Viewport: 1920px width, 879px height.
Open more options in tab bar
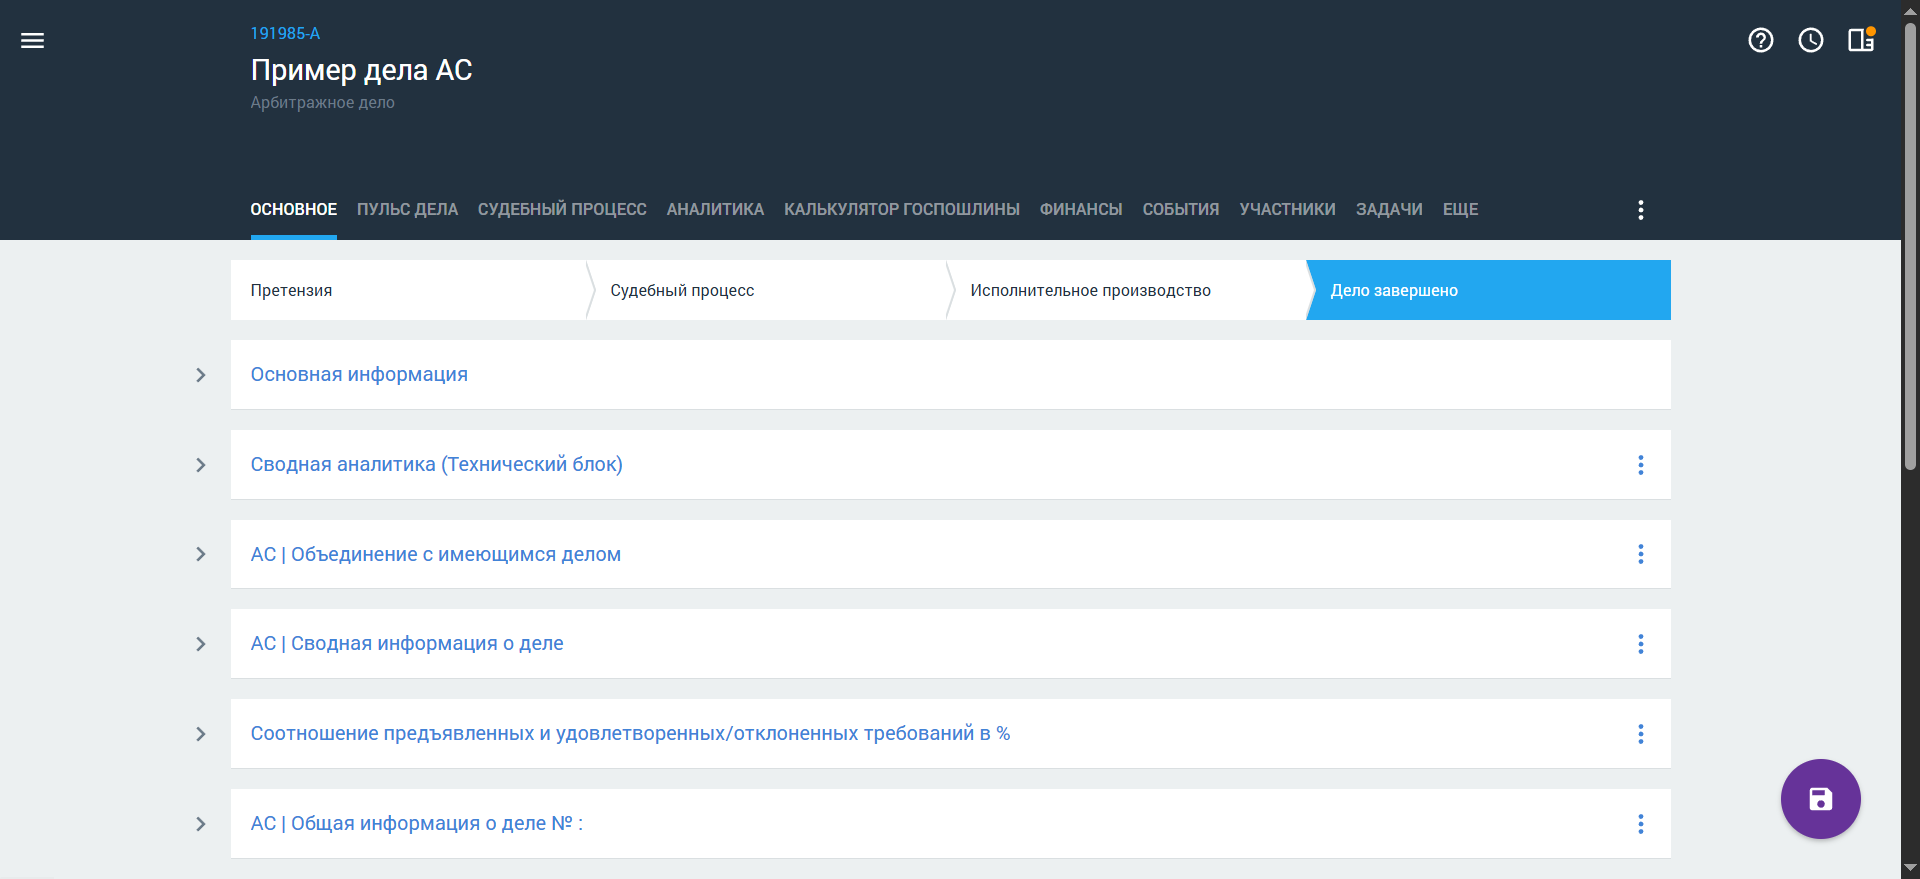[1640, 210]
